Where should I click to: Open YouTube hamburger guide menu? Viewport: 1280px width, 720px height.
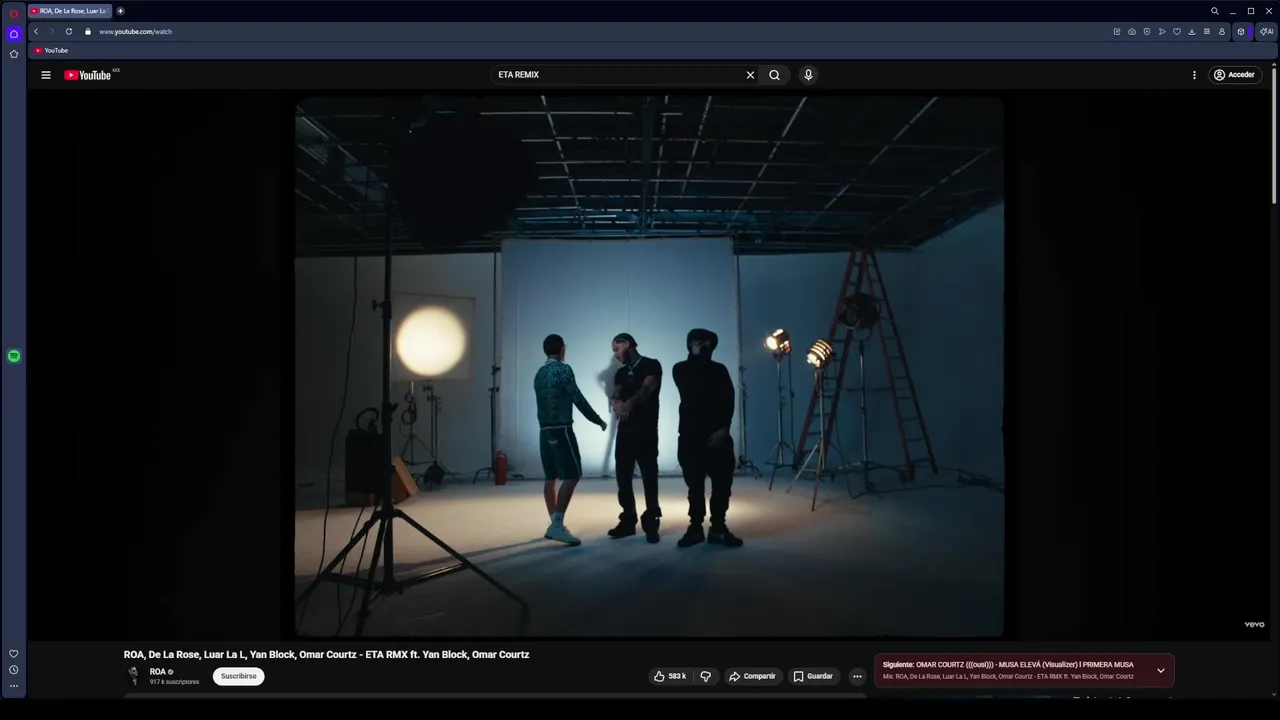click(46, 75)
